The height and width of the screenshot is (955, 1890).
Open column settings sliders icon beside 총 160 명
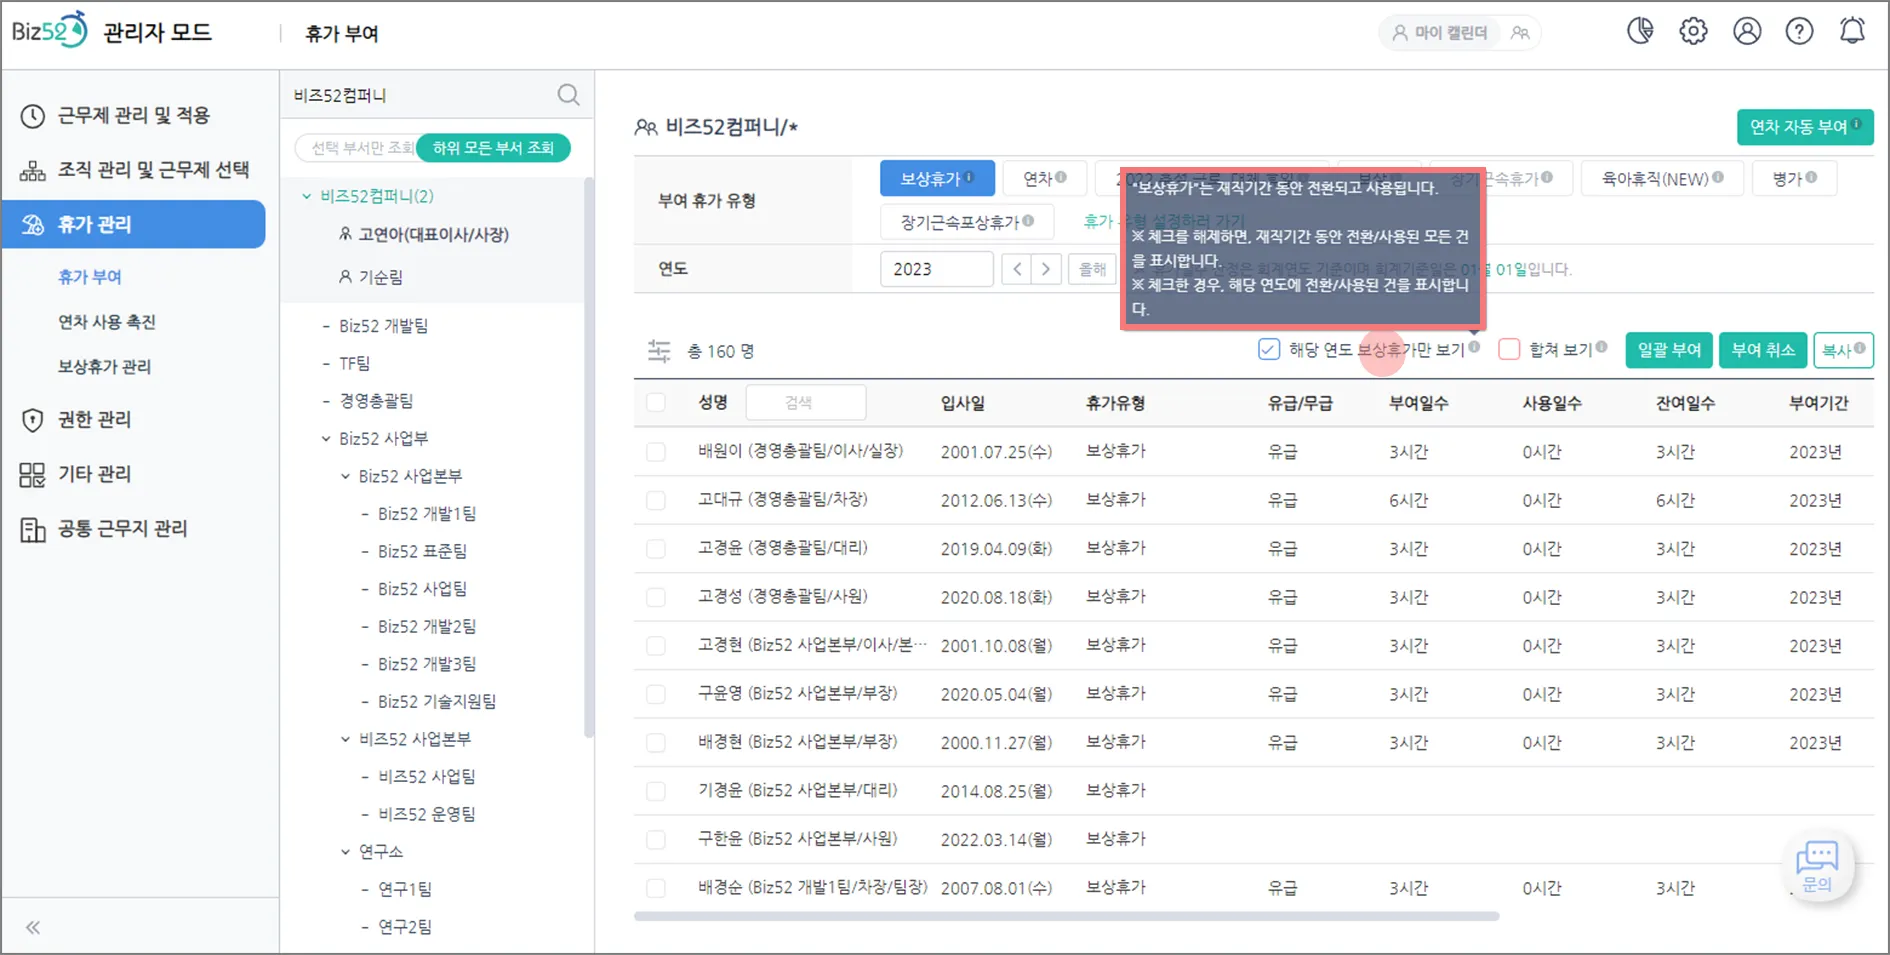[659, 351]
